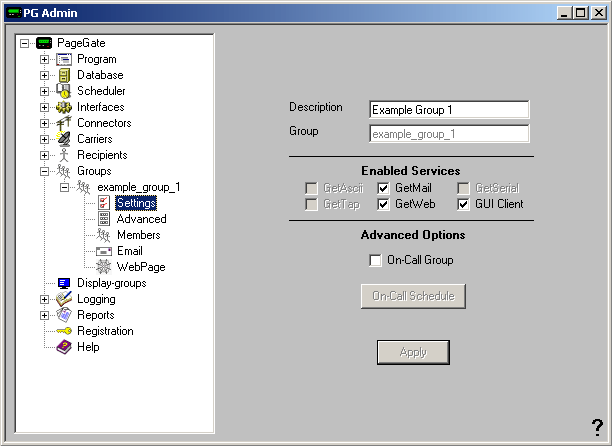This screenshot has height=446, width=612.
Task: Click the Description input field
Action: click(449, 110)
